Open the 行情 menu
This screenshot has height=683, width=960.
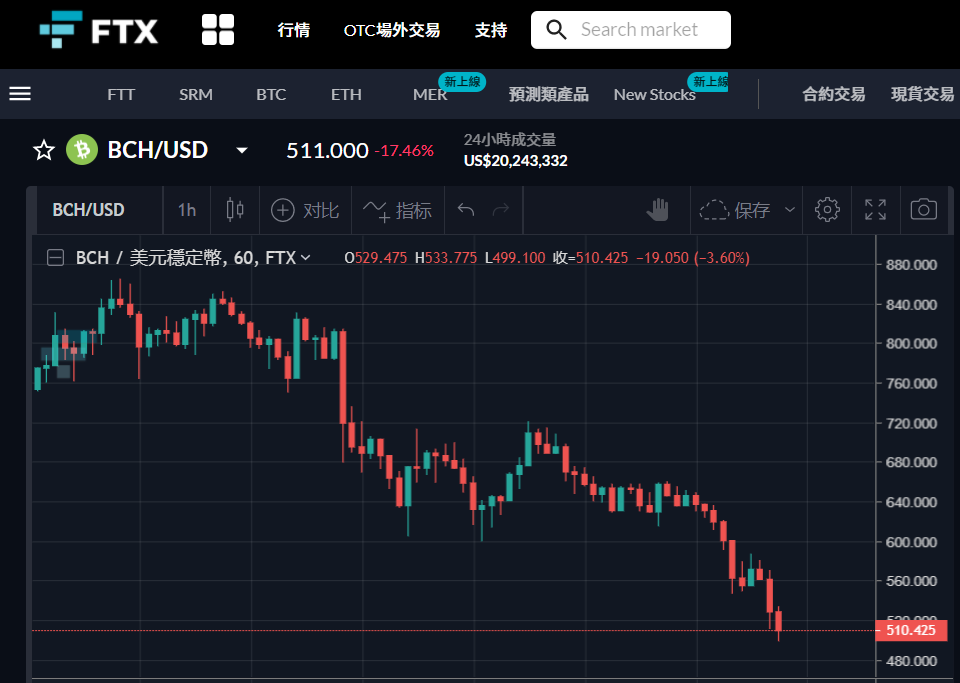click(294, 30)
